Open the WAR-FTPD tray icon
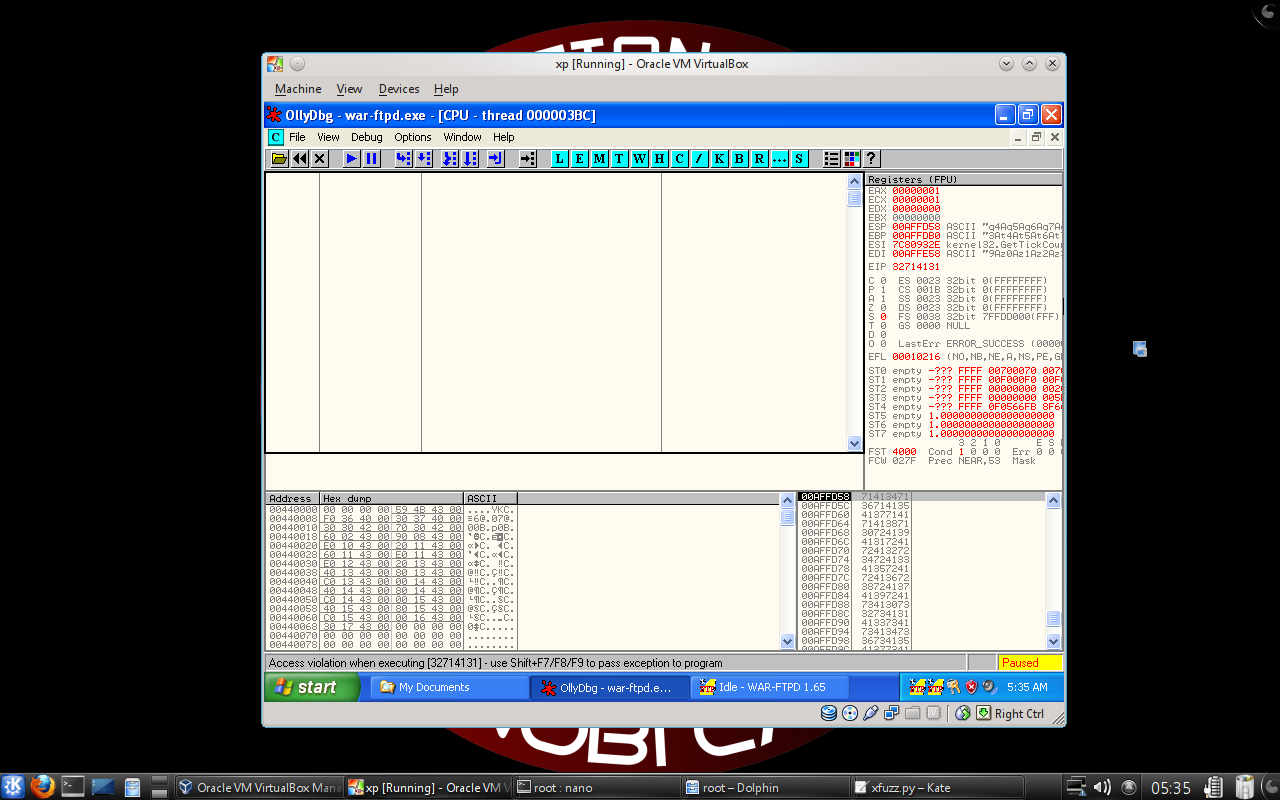Viewport: 1280px width, 800px height. [x=934, y=687]
